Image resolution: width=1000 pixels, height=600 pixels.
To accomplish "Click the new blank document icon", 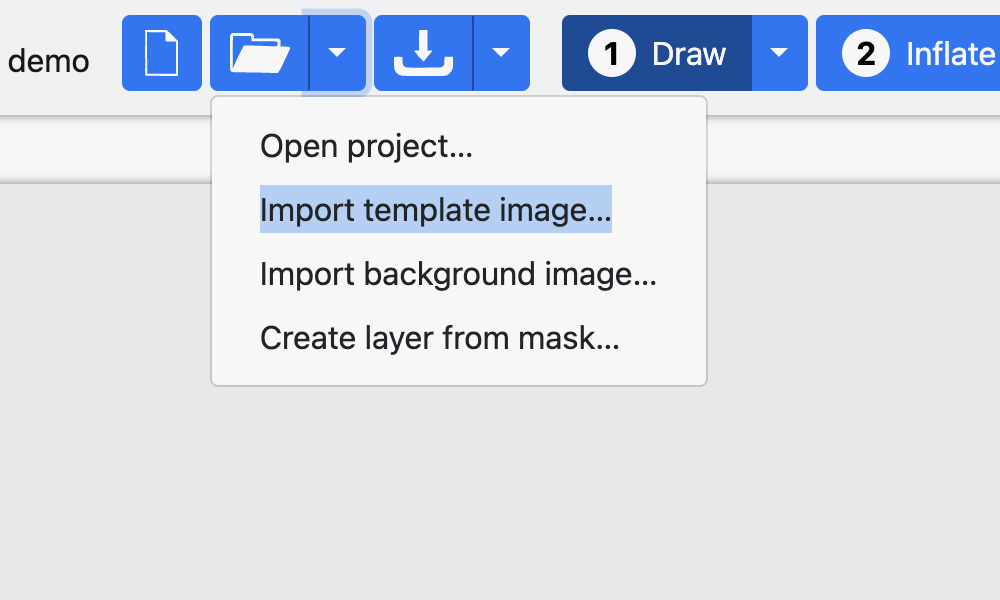I will [162, 53].
